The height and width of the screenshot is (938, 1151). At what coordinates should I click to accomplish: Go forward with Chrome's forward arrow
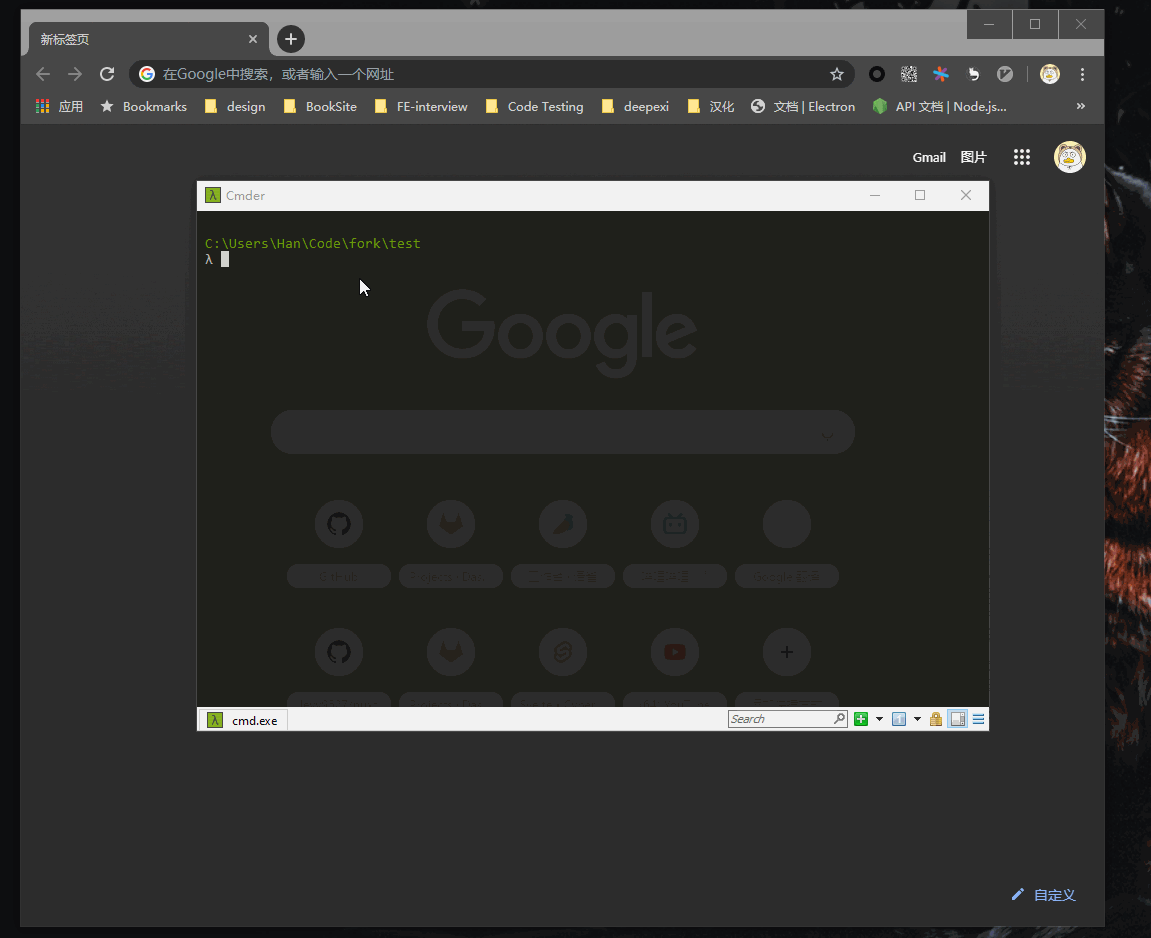coord(75,74)
